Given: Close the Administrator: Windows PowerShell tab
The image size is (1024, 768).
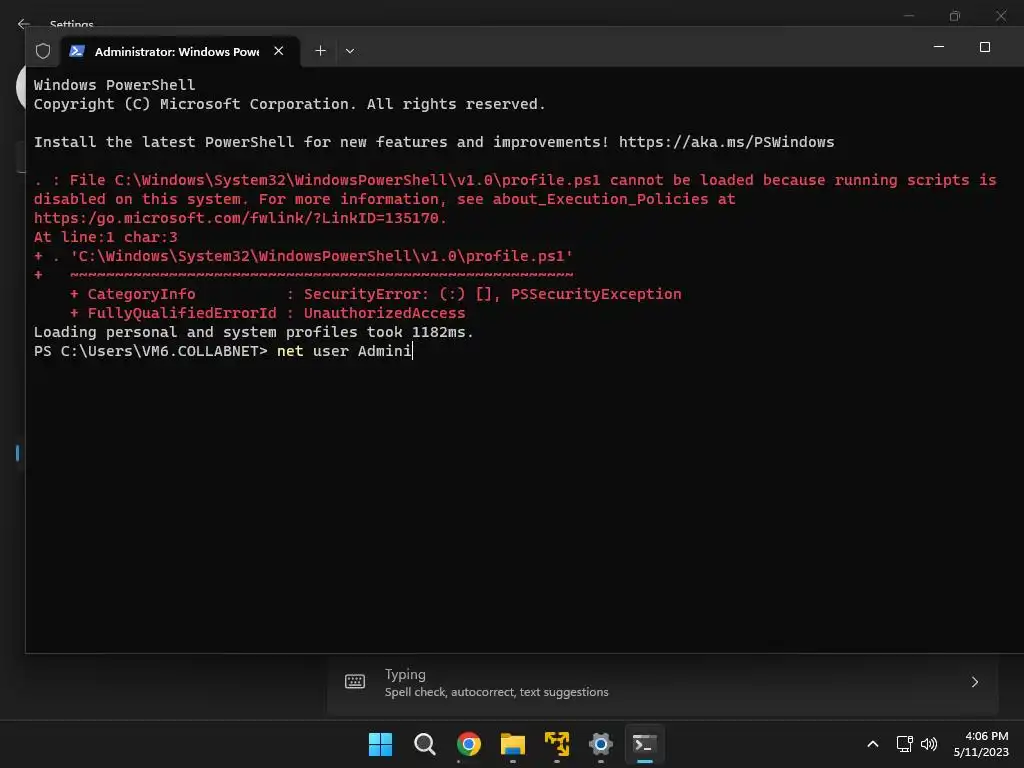Looking at the screenshot, I should click(279, 51).
